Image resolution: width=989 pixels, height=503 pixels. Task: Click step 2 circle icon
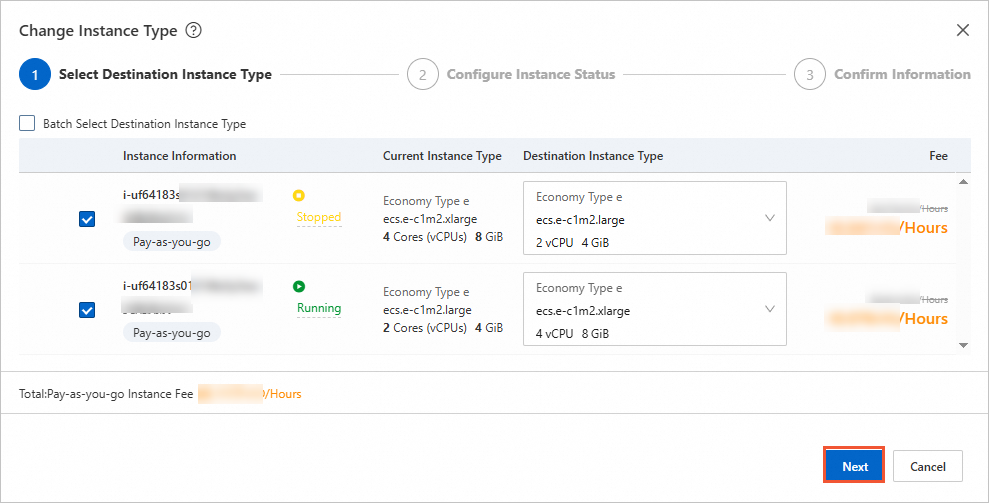422,75
